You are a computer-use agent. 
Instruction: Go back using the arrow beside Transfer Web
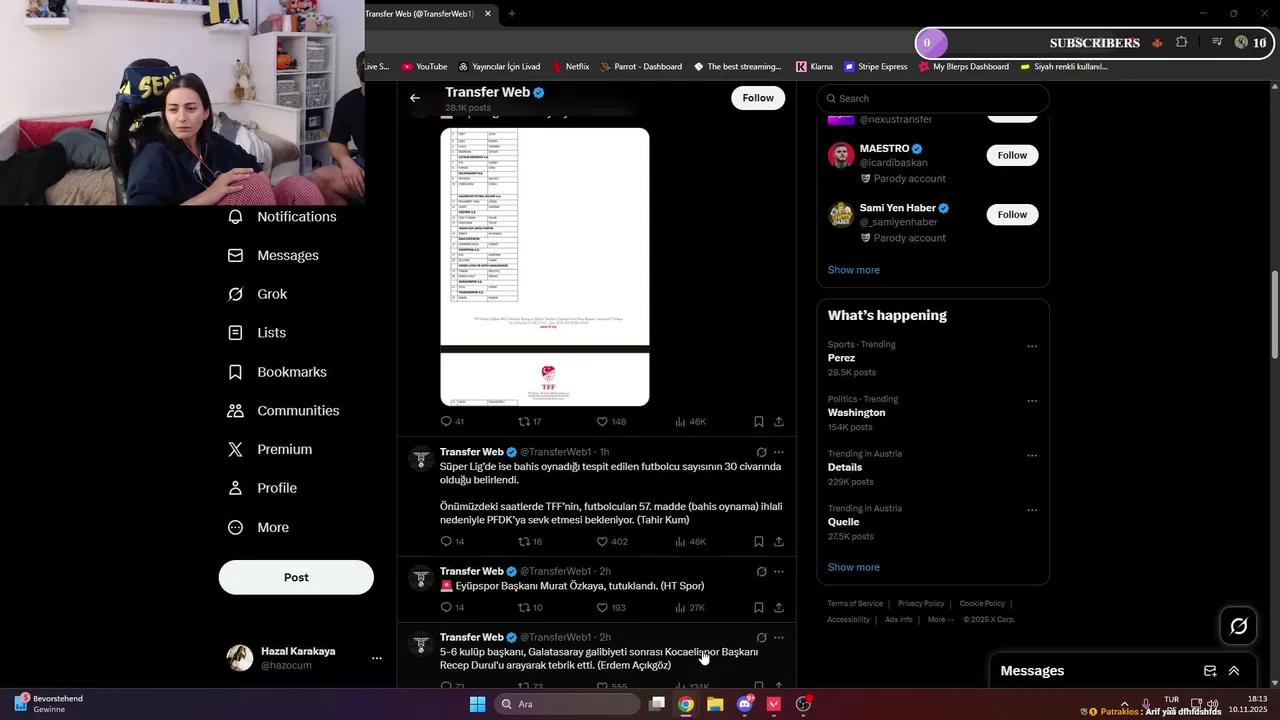[x=415, y=98]
